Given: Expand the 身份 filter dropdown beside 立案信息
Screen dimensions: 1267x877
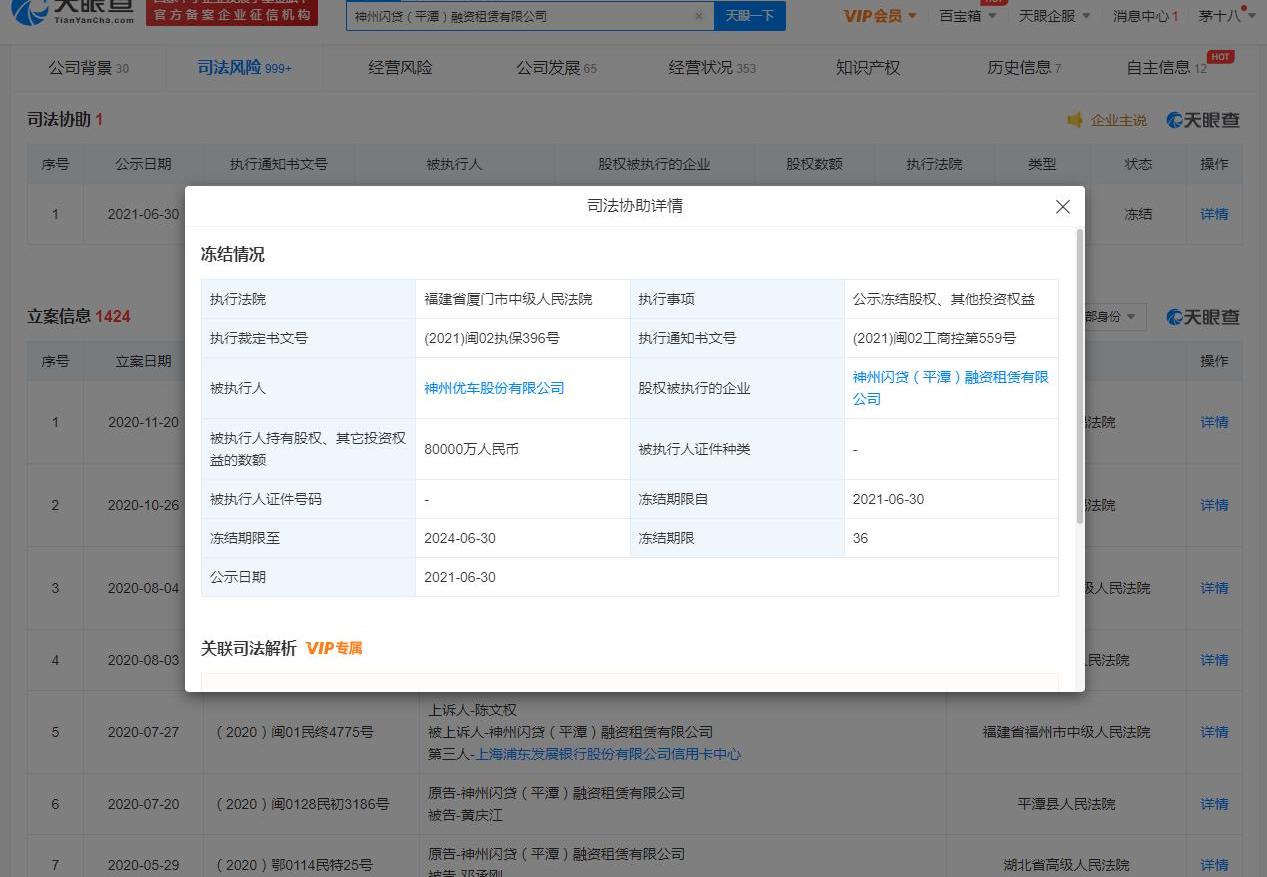Looking at the screenshot, I should 1109,317.
